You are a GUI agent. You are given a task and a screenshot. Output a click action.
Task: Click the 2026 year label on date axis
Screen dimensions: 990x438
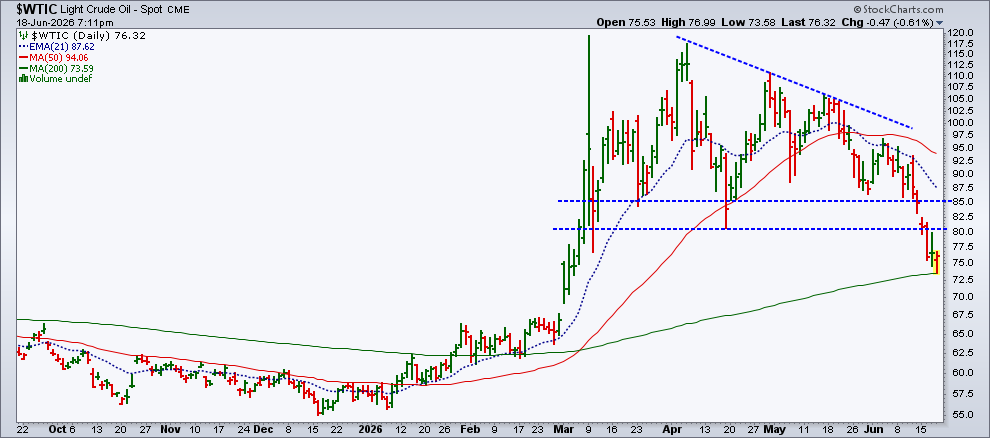point(369,428)
